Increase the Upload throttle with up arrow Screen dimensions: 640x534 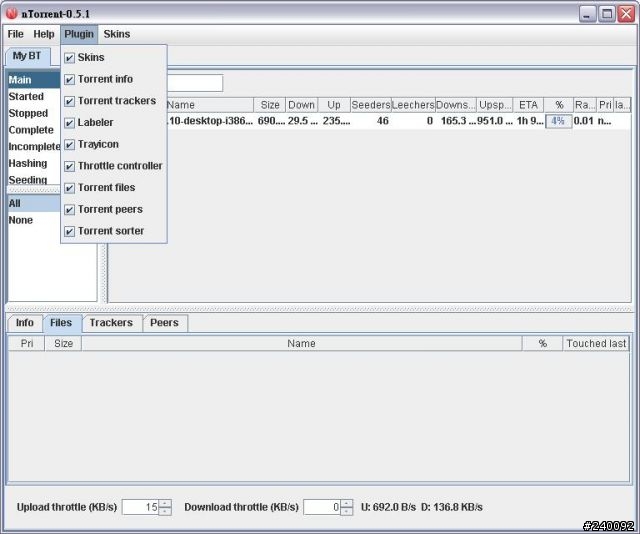[165, 504]
